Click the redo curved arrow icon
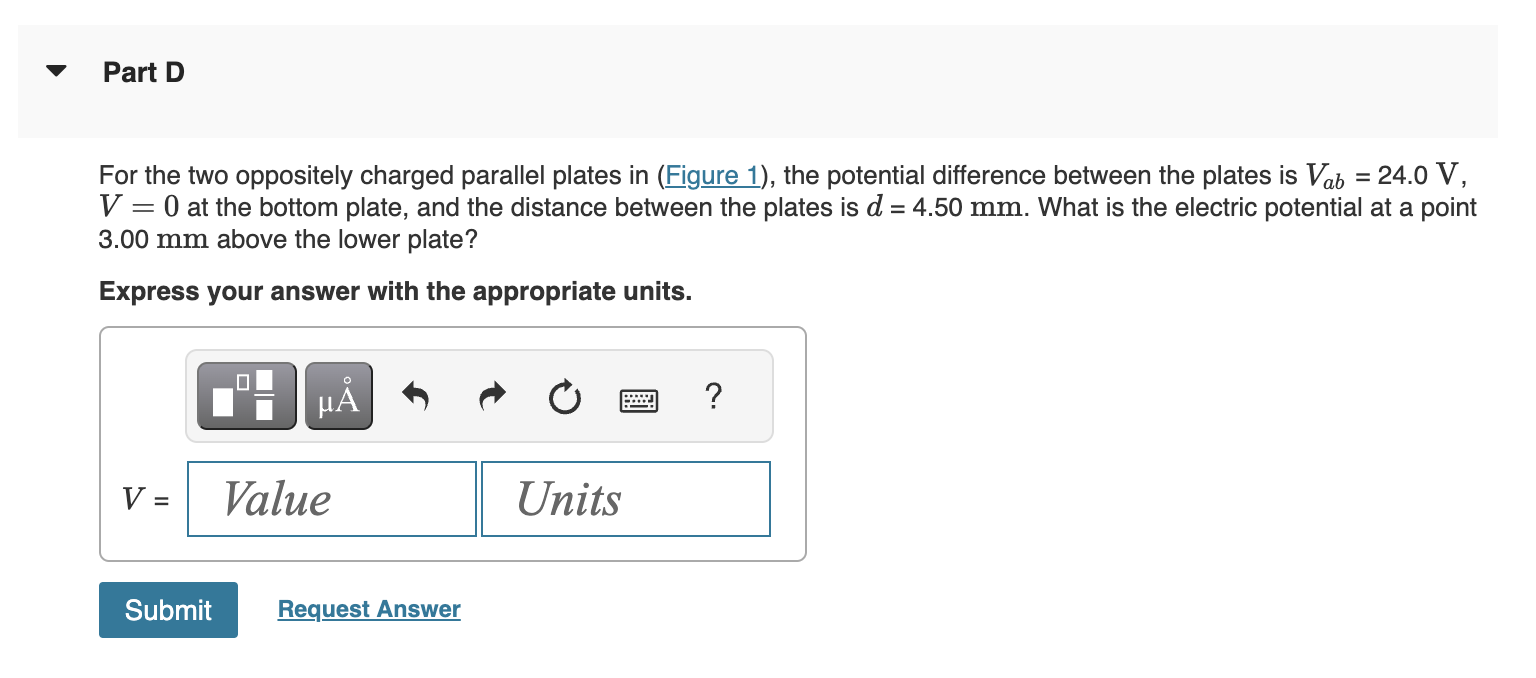The height and width of the screenshot is (678, 1536). coord(491,395)
